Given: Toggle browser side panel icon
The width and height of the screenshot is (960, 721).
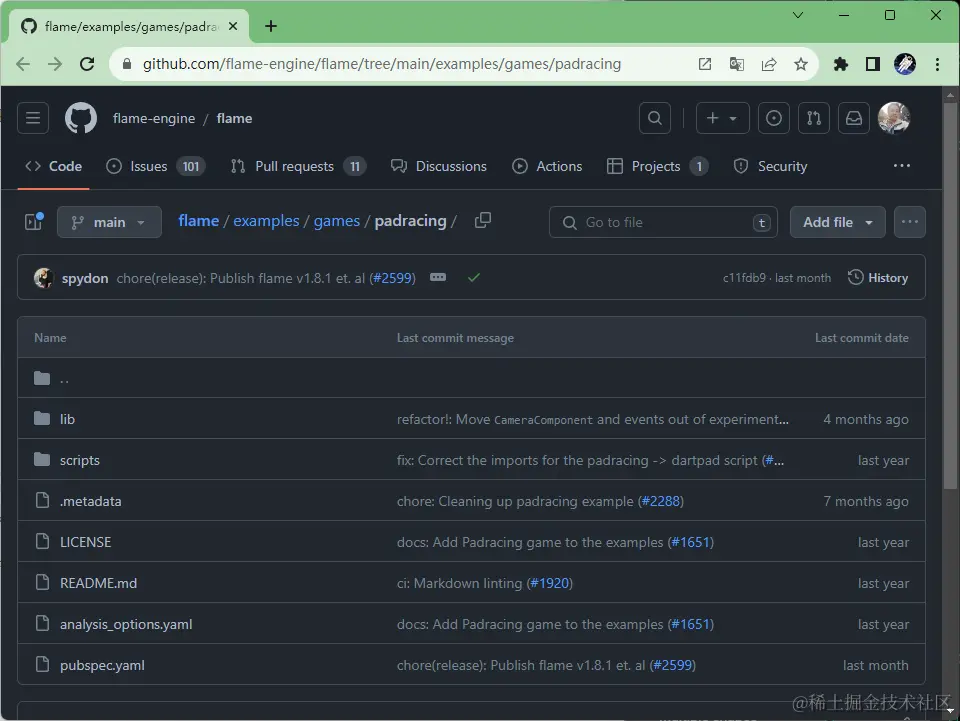Looking at the screenshot, I should click(872, 64).
